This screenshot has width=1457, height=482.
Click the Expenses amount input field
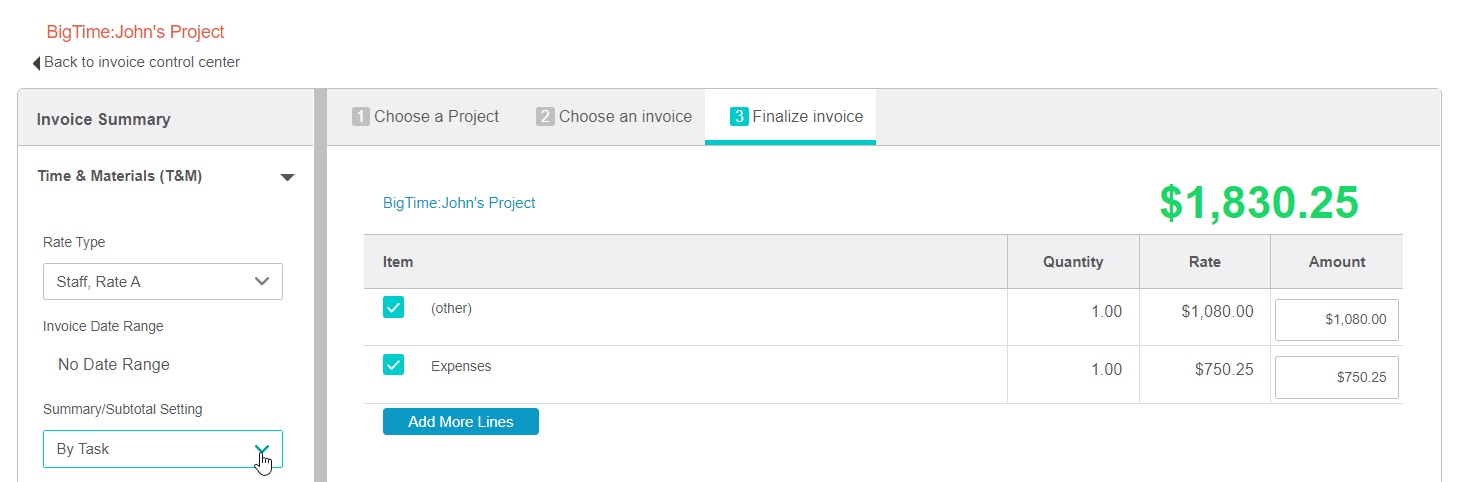pyautogui.click(x=1336, y=378)
